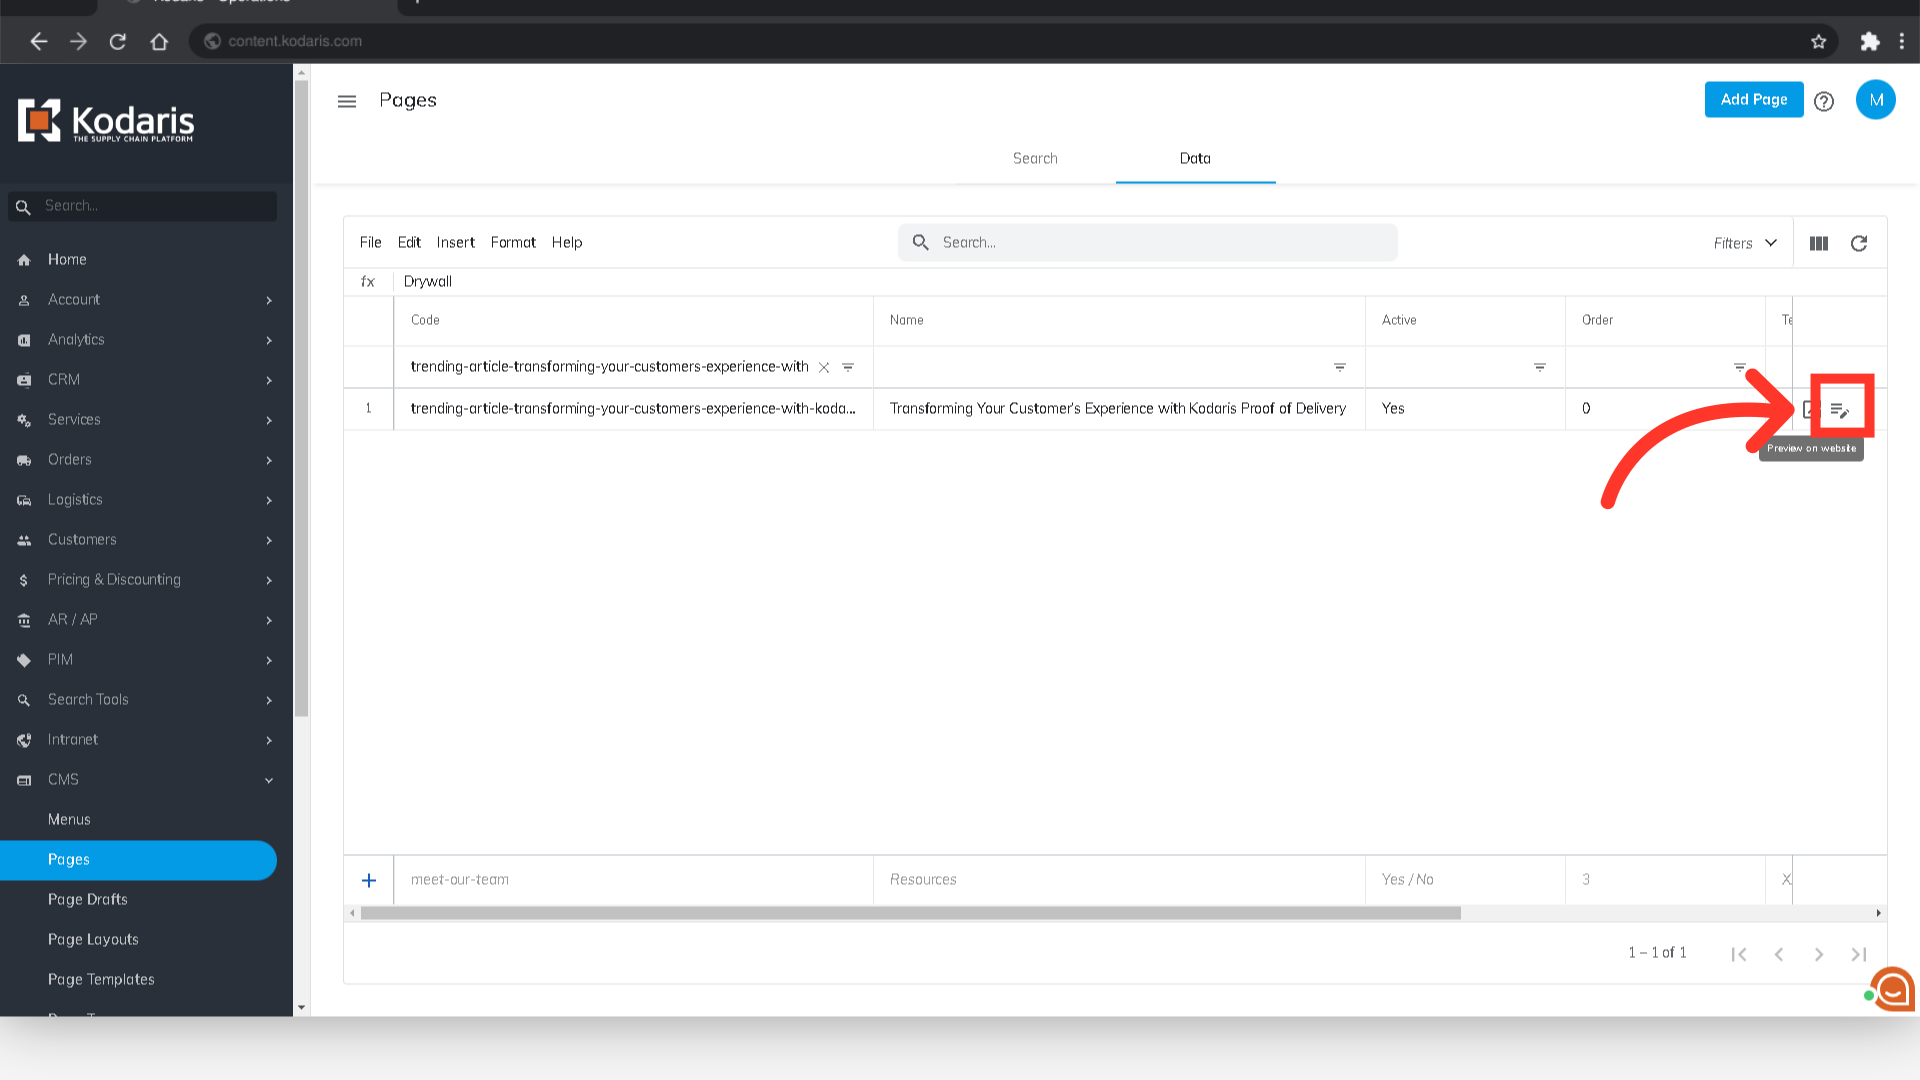Open the Name column filter options
The image size is (1920, 1080).
tap(1340, 367)
